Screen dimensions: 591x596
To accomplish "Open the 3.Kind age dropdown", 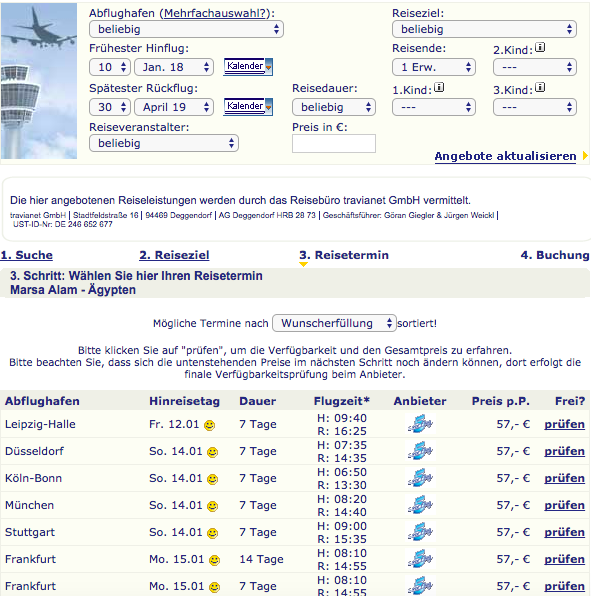I will pos(535,107).
